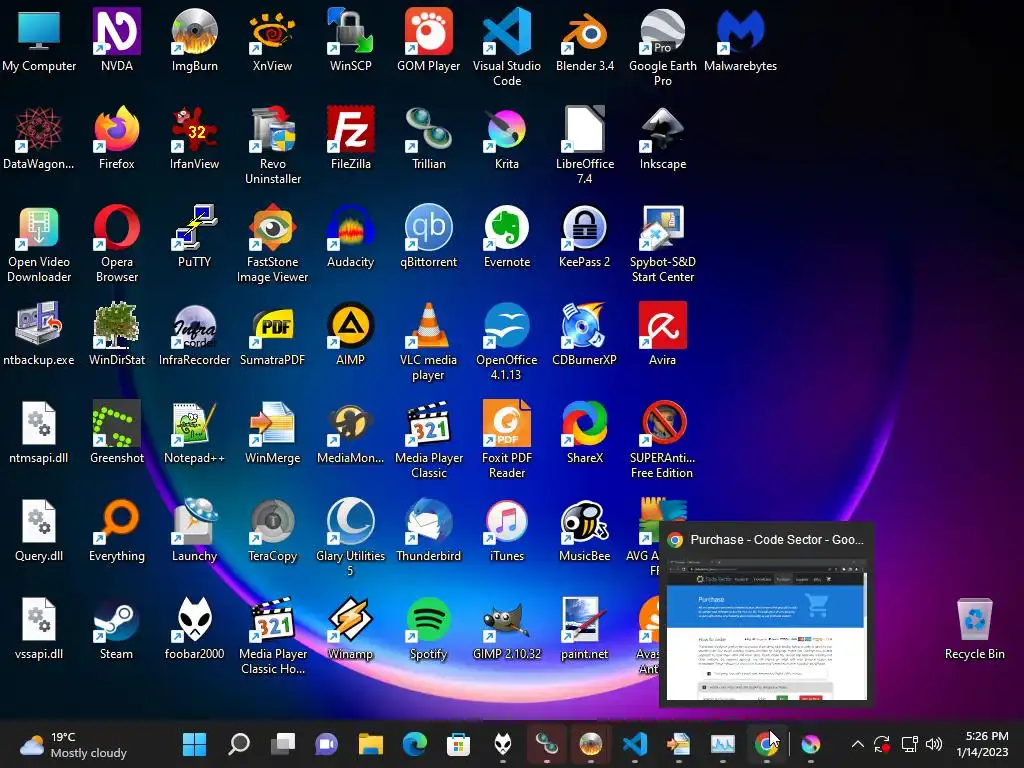Open Spybot-S&D Start Center icon
This screenshot has width=1024, height=768.
point(662,243)
